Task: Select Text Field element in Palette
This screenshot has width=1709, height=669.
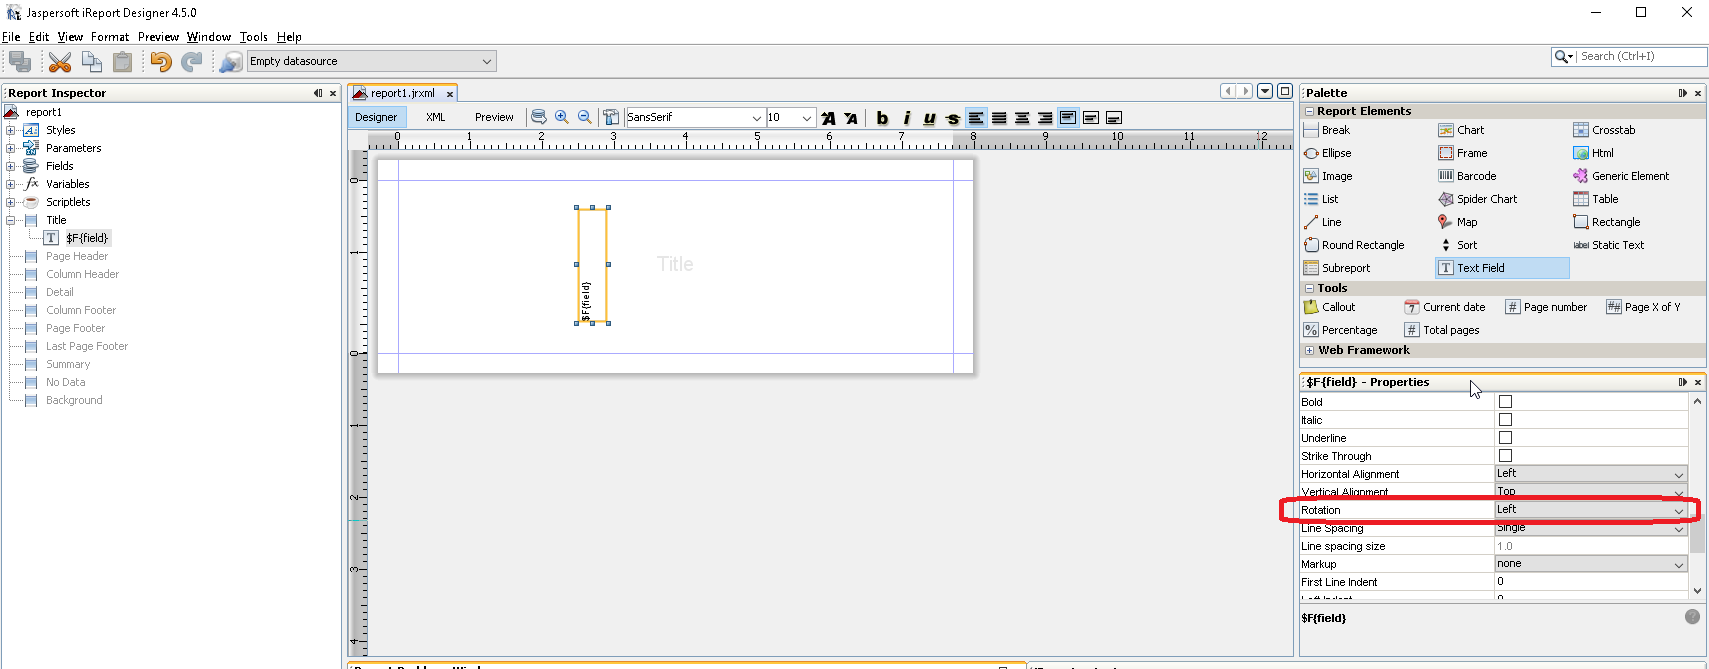Action: point(1502,268)
